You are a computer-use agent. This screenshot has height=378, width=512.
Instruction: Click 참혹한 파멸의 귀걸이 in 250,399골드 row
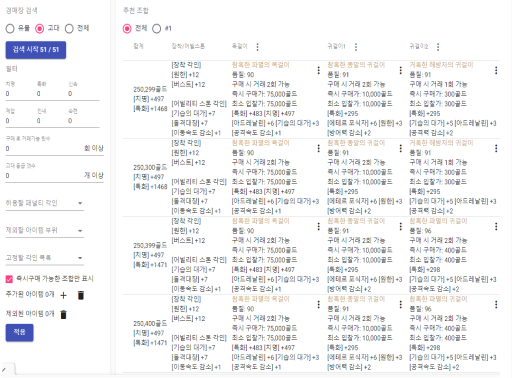[438, 221]
